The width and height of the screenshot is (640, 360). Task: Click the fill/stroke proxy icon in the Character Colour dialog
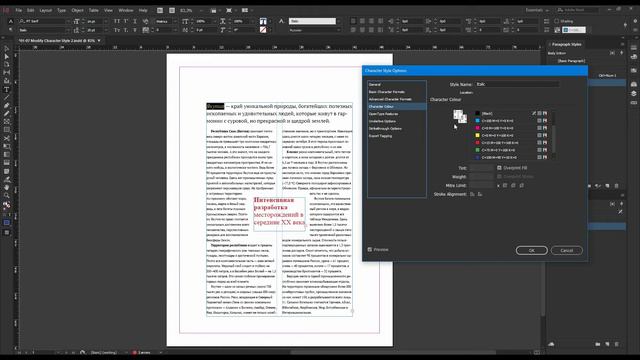pos(460,116)
